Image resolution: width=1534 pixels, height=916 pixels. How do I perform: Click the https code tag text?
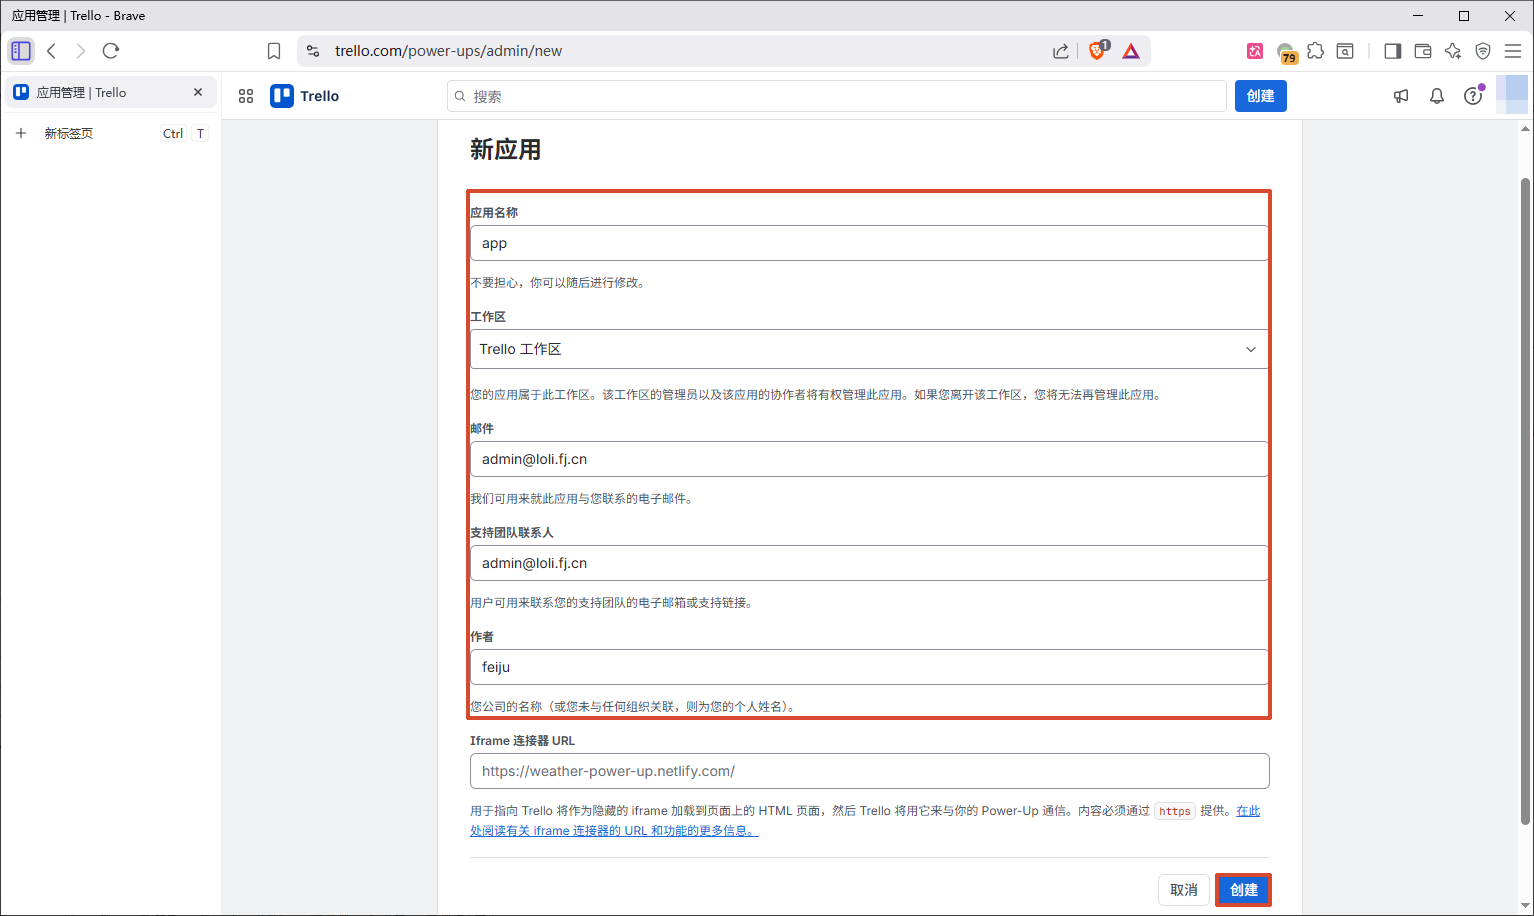coord(1175,811)
